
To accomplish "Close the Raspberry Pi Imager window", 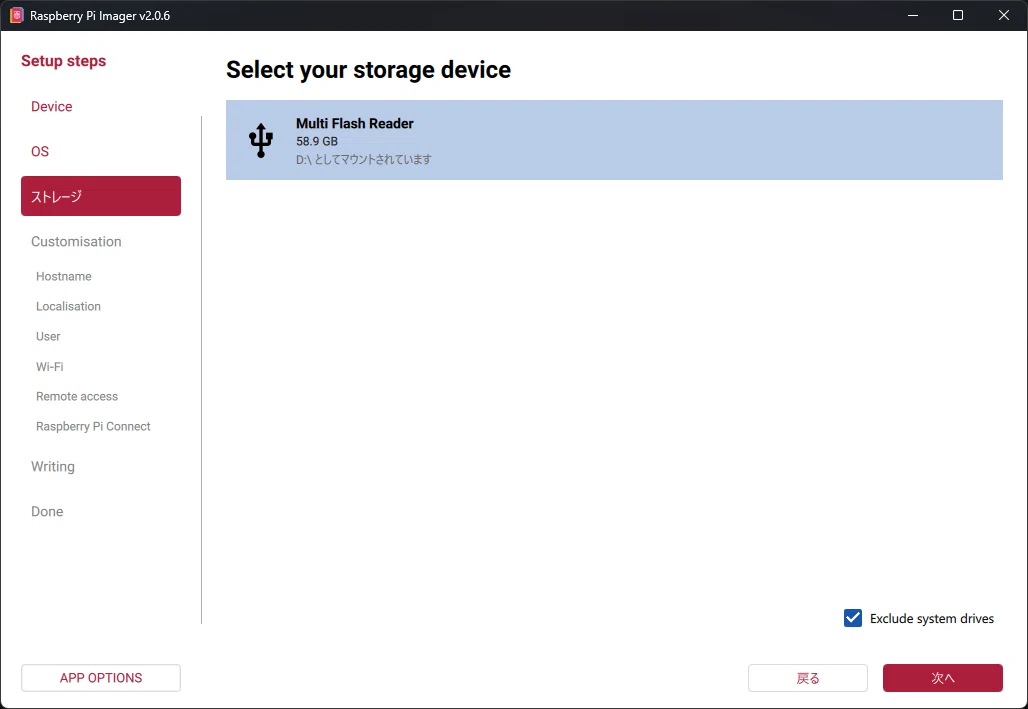I will pos(1004,15).
